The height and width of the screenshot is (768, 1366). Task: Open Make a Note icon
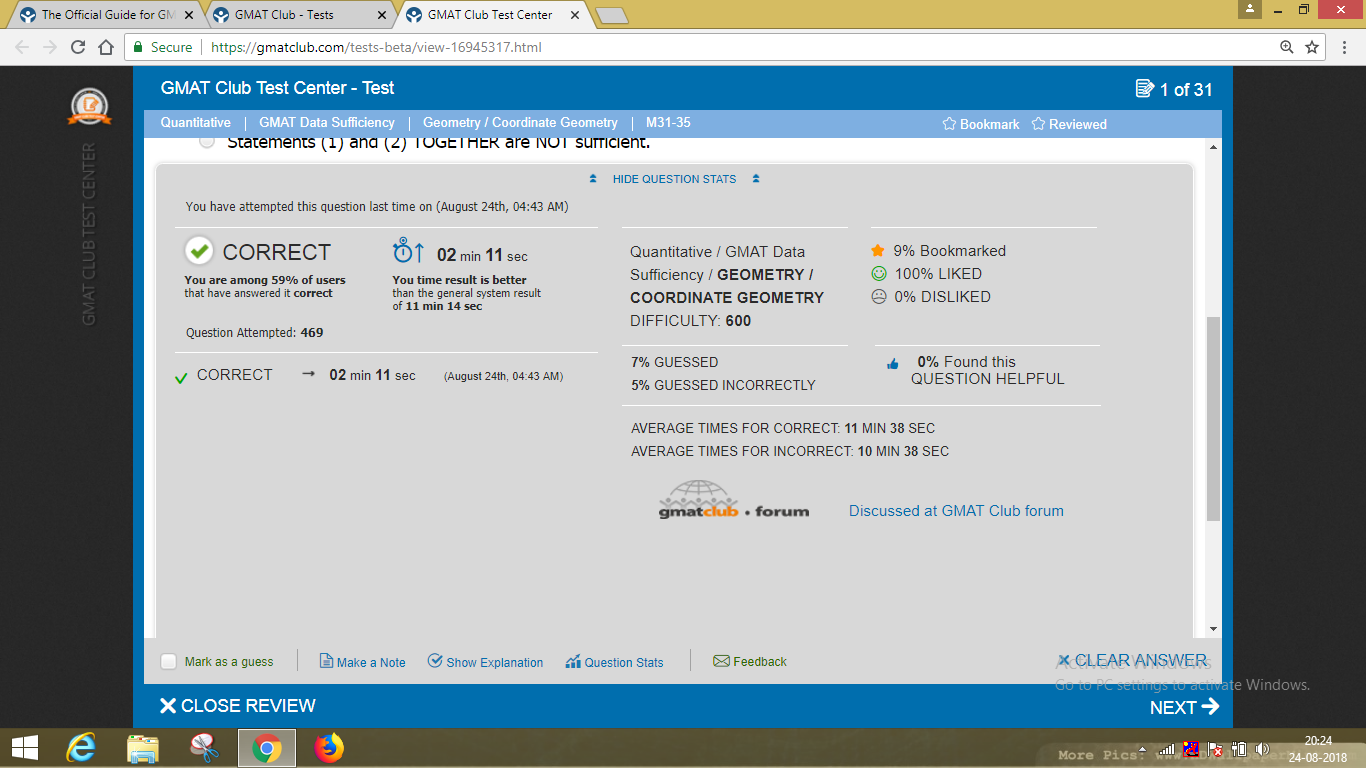[325, 661]
